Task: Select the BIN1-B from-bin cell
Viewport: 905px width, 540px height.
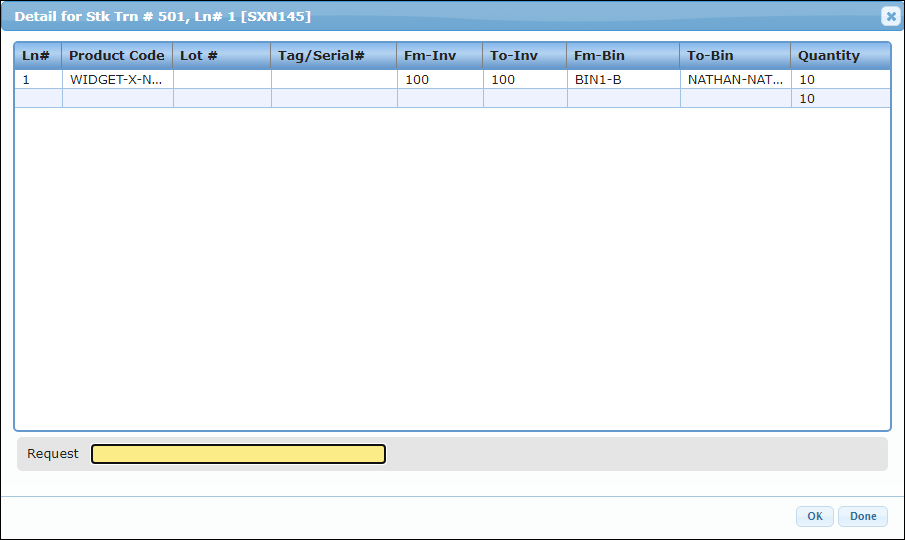Action: [x=623, y=79]
